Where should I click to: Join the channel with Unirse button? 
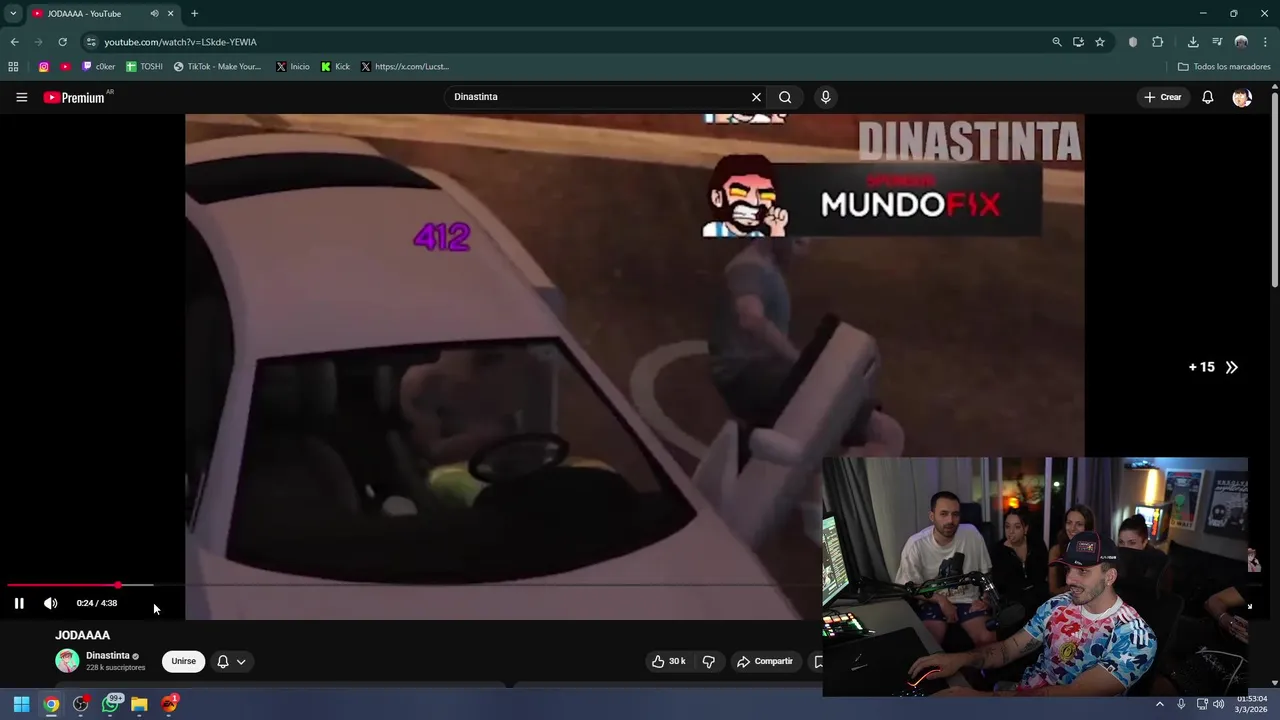tap(183, 661)
